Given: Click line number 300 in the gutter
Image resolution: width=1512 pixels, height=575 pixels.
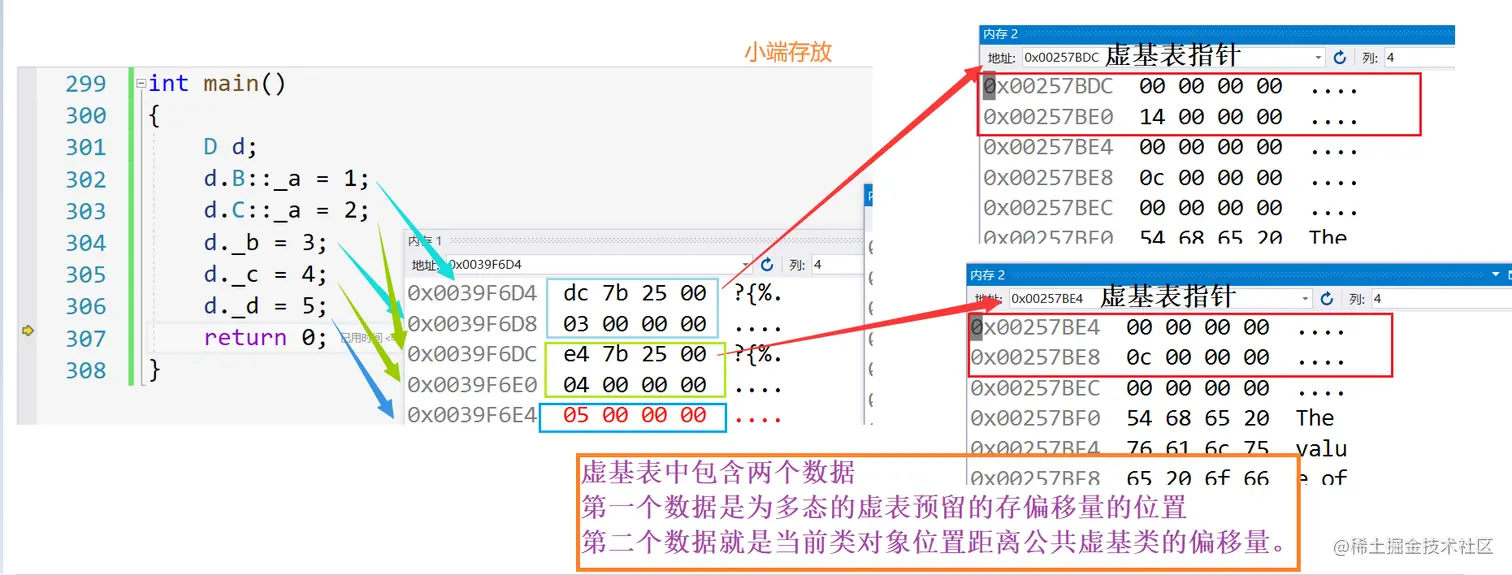Looking at the screenshot, I should click(86, 115).
